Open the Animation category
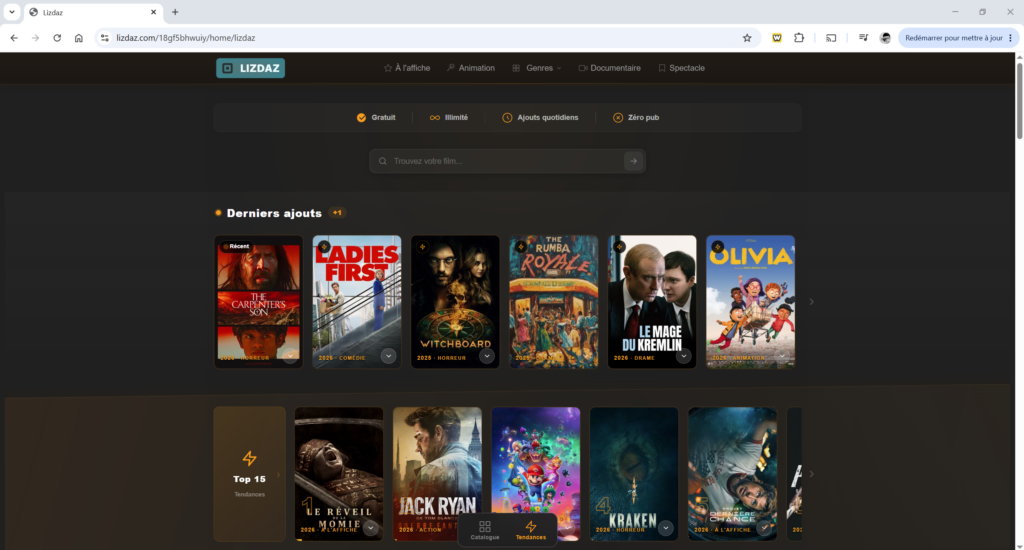Screen dimensions: 1024x550 tap(471, 68)
